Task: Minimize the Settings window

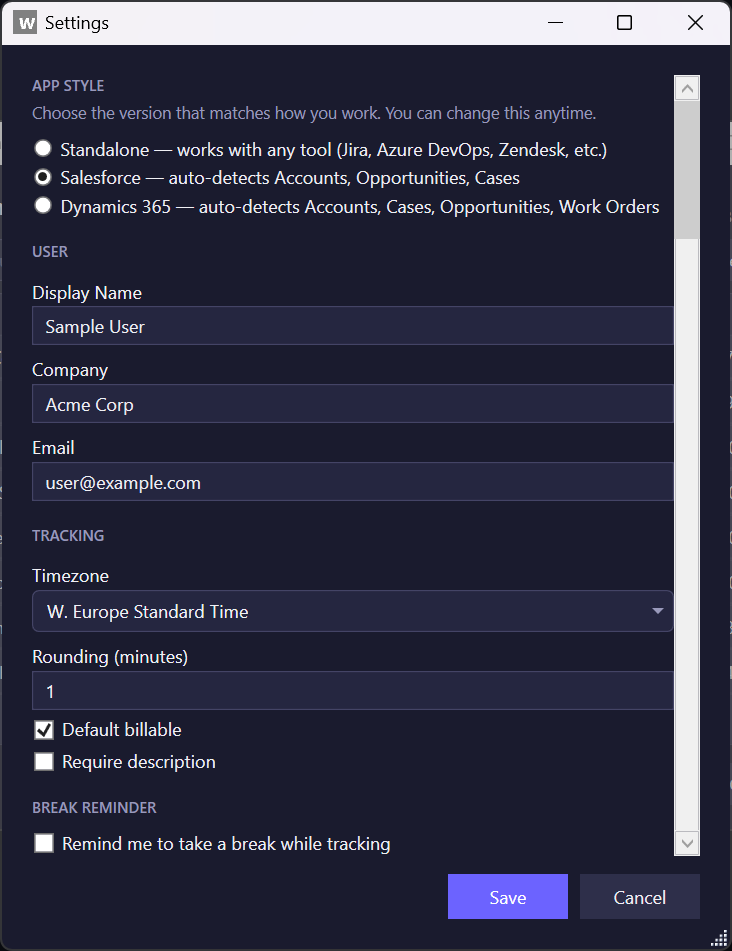Action: [x=555, y=23]
